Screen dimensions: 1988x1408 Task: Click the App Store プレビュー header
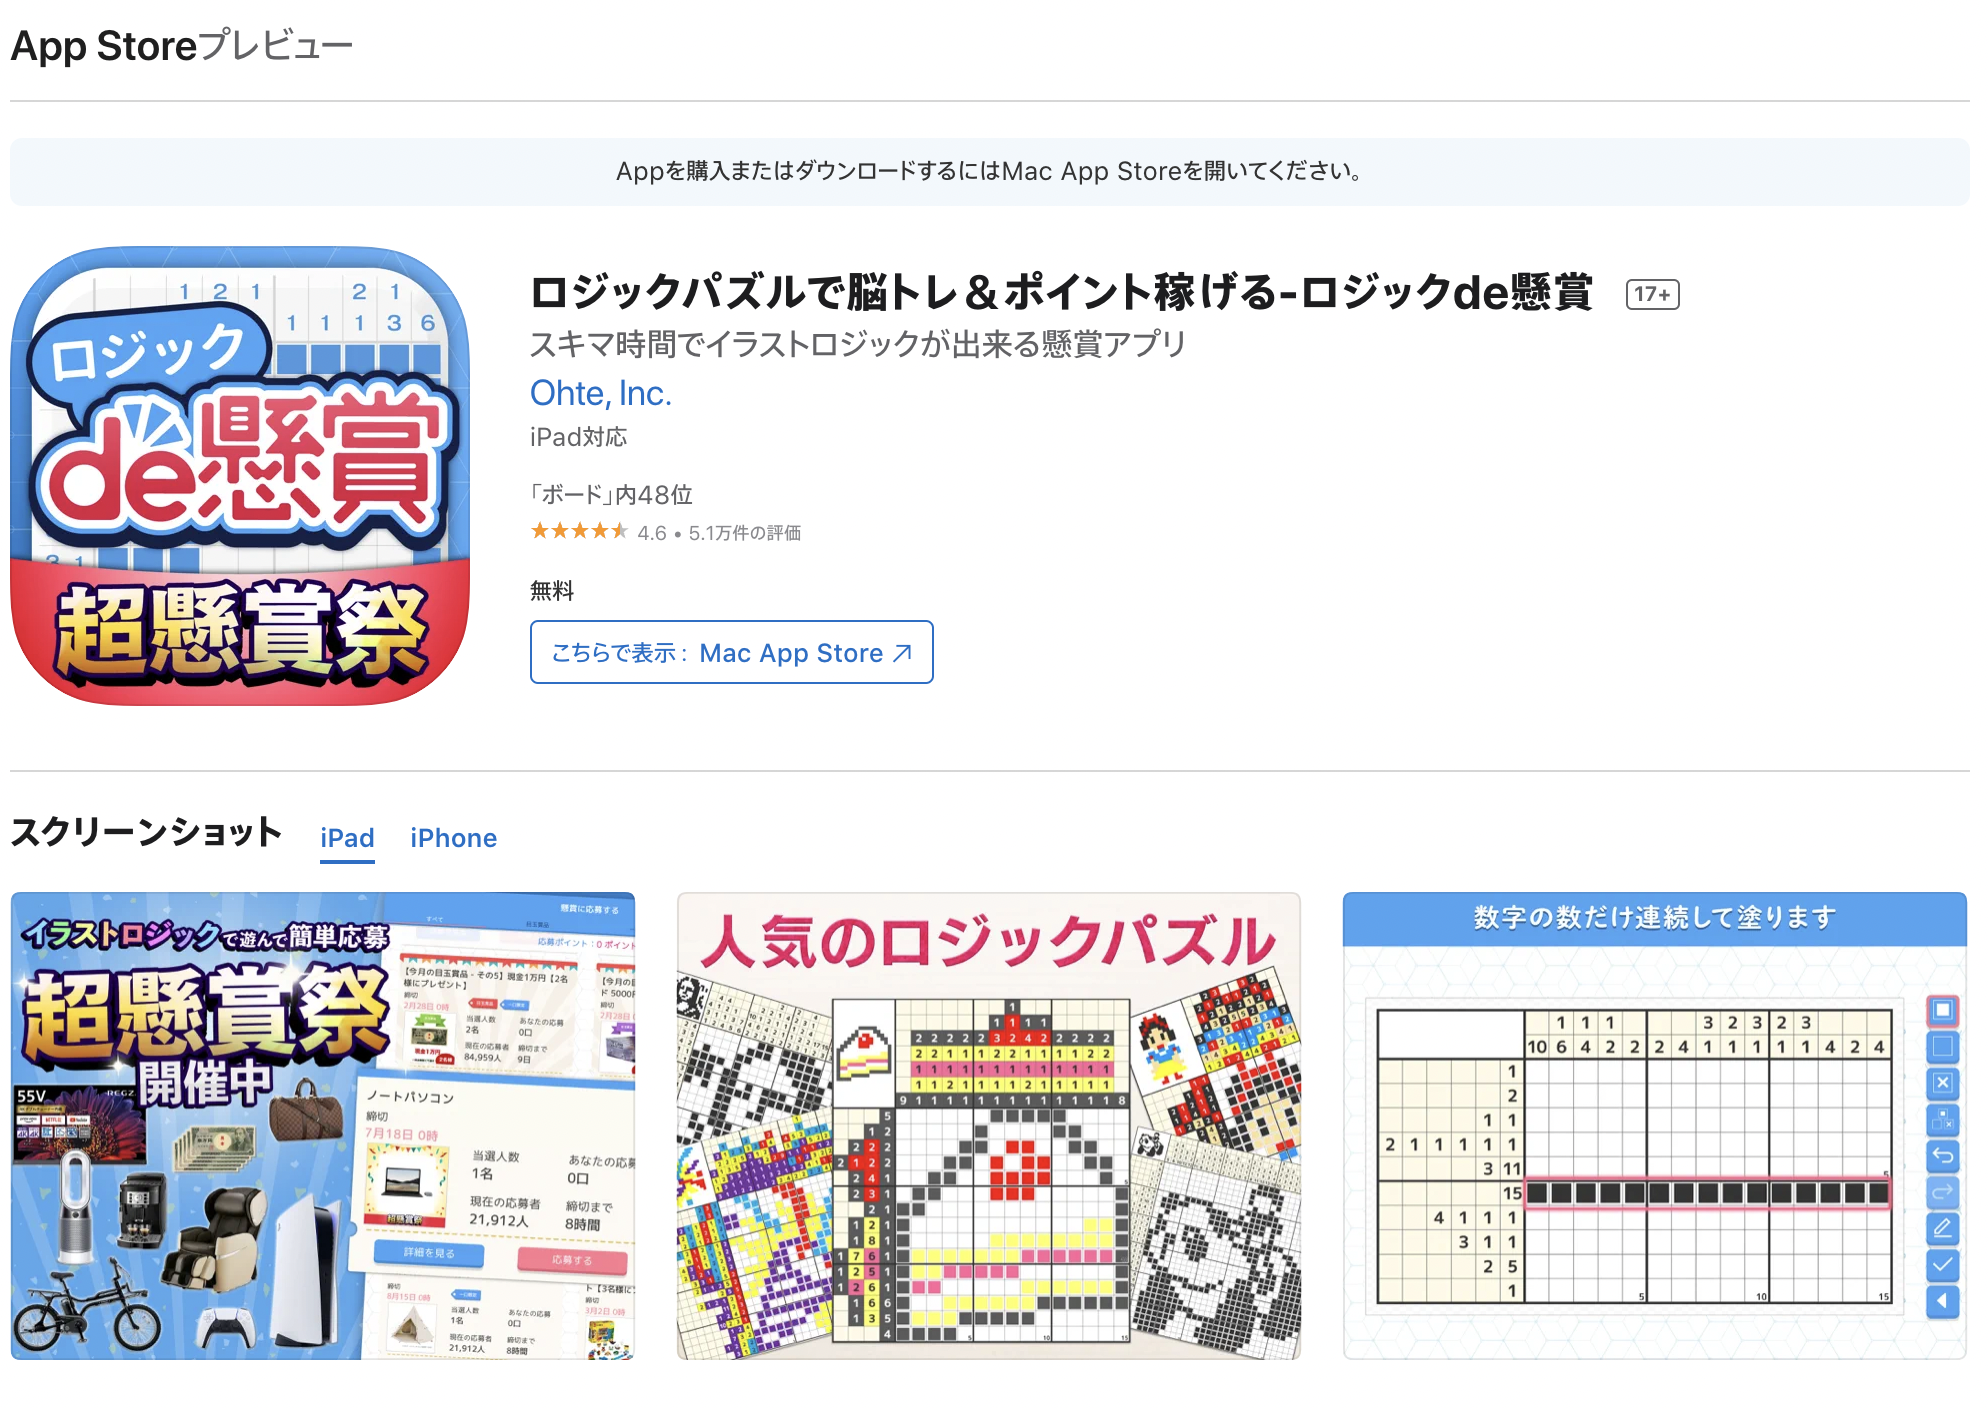click(182, 46)
